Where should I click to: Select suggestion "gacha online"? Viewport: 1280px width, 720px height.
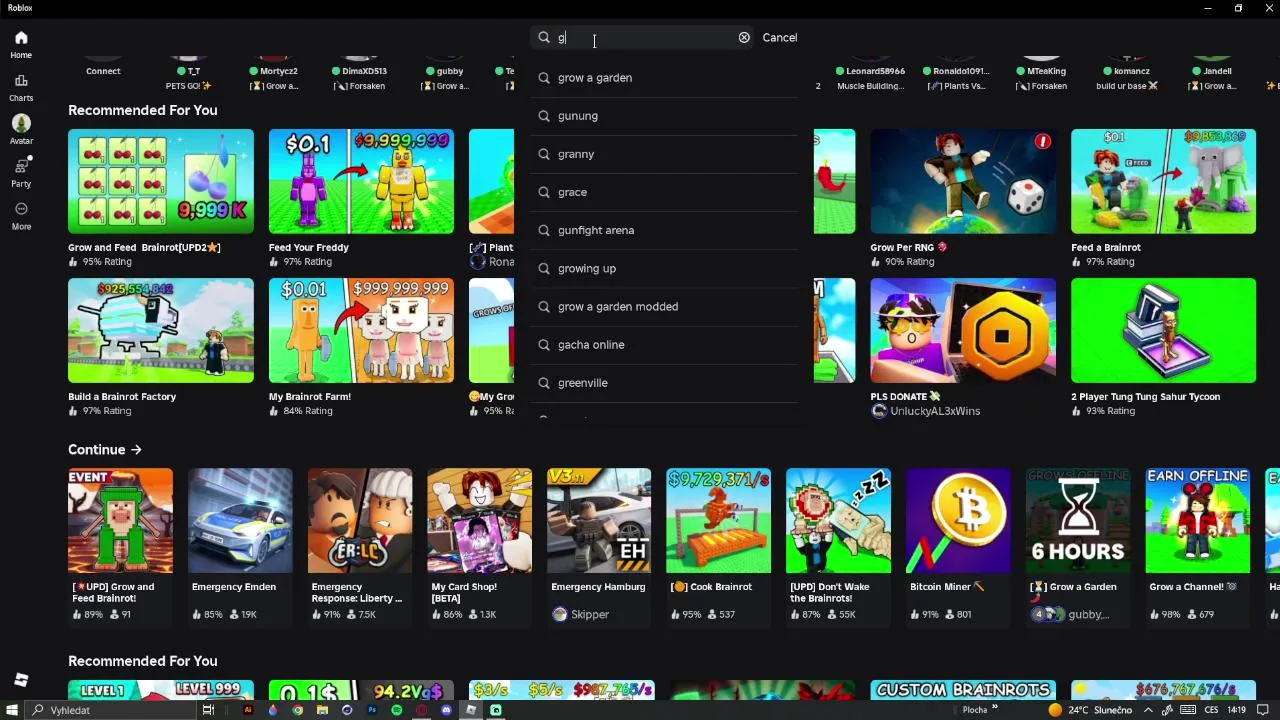click(666, 344)
